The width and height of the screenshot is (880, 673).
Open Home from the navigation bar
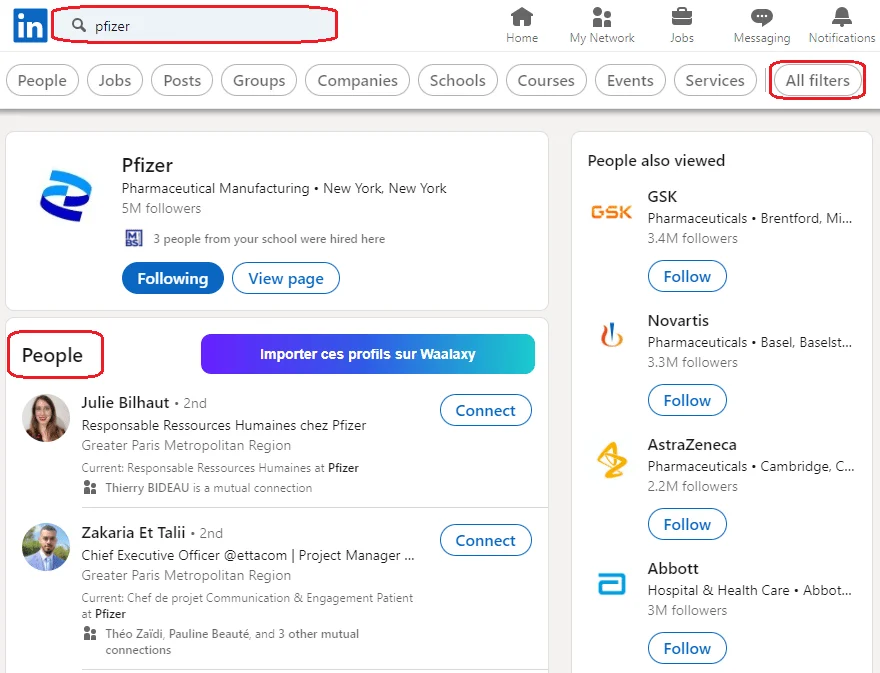pos(522,26)
